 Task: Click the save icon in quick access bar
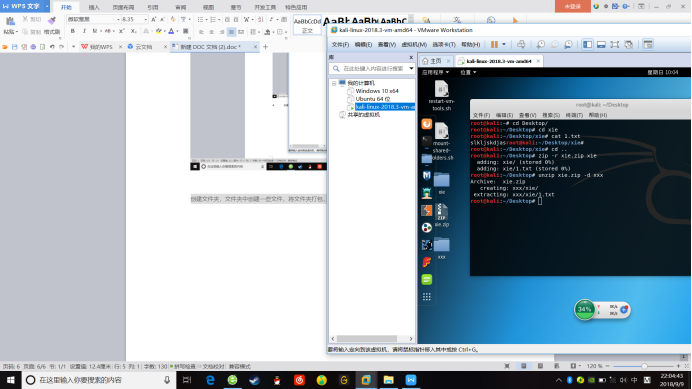[15, 46]
